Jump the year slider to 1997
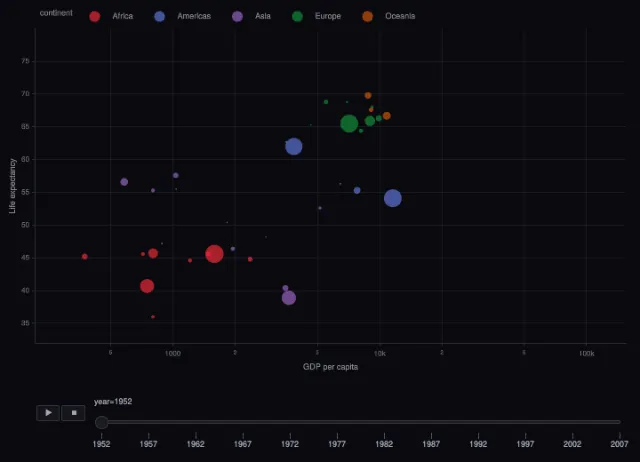 [x=525, y=444]
